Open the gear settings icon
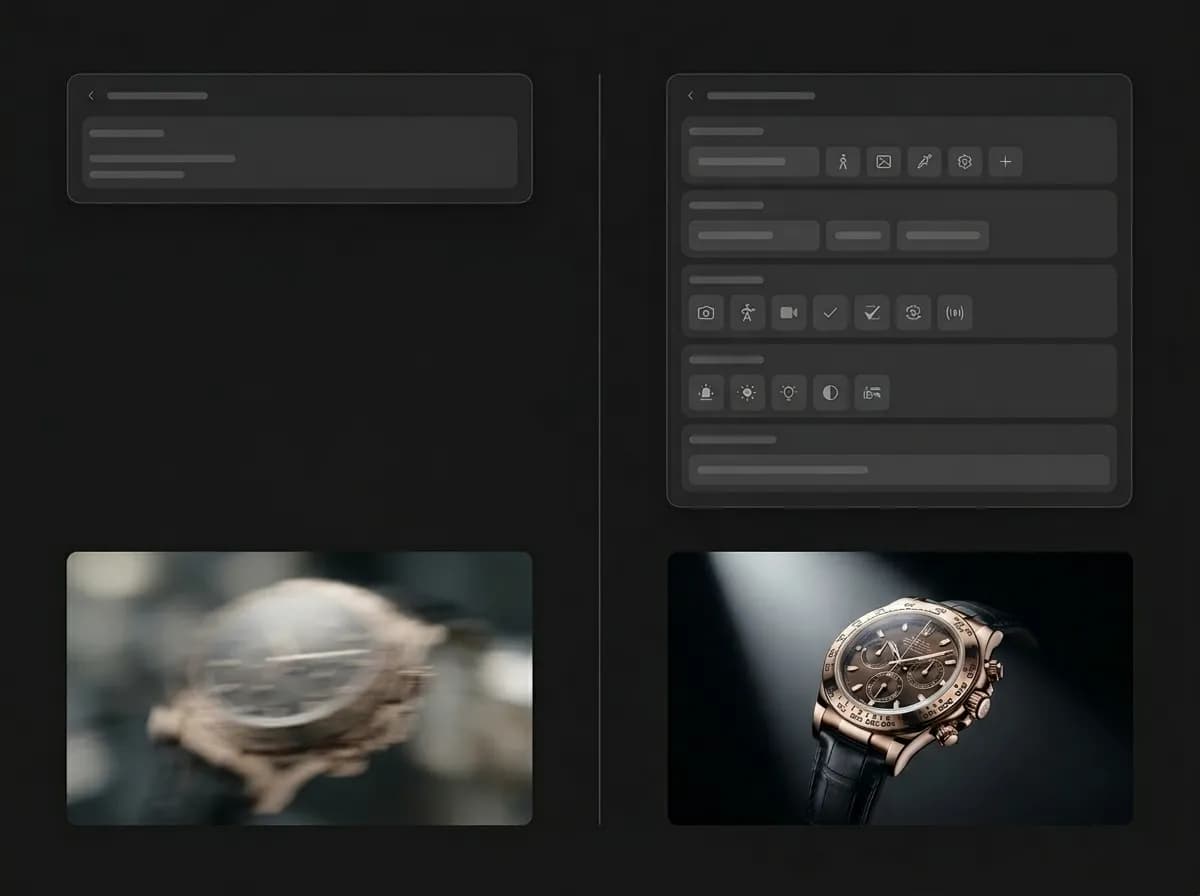 point(965,162)
